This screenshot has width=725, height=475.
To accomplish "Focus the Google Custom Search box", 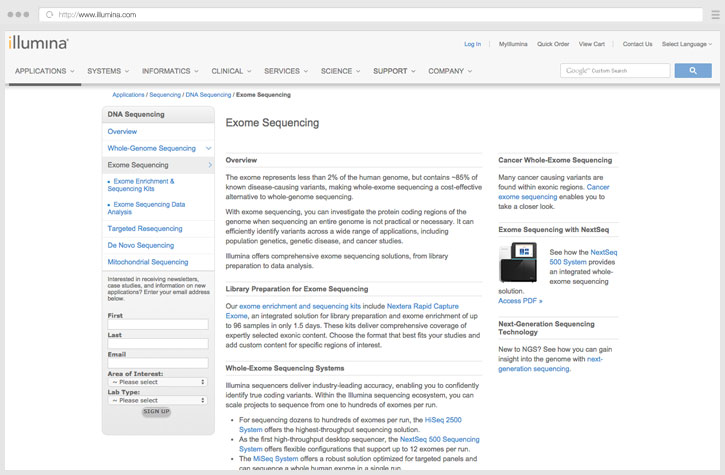I will [x=615, y=71].
